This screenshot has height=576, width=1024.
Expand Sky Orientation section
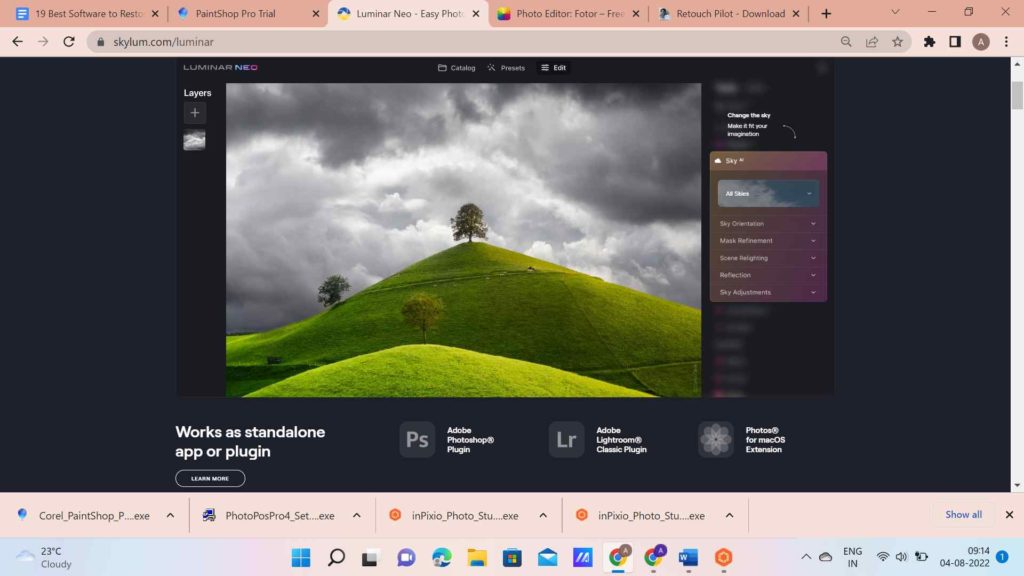click(768, 223)
